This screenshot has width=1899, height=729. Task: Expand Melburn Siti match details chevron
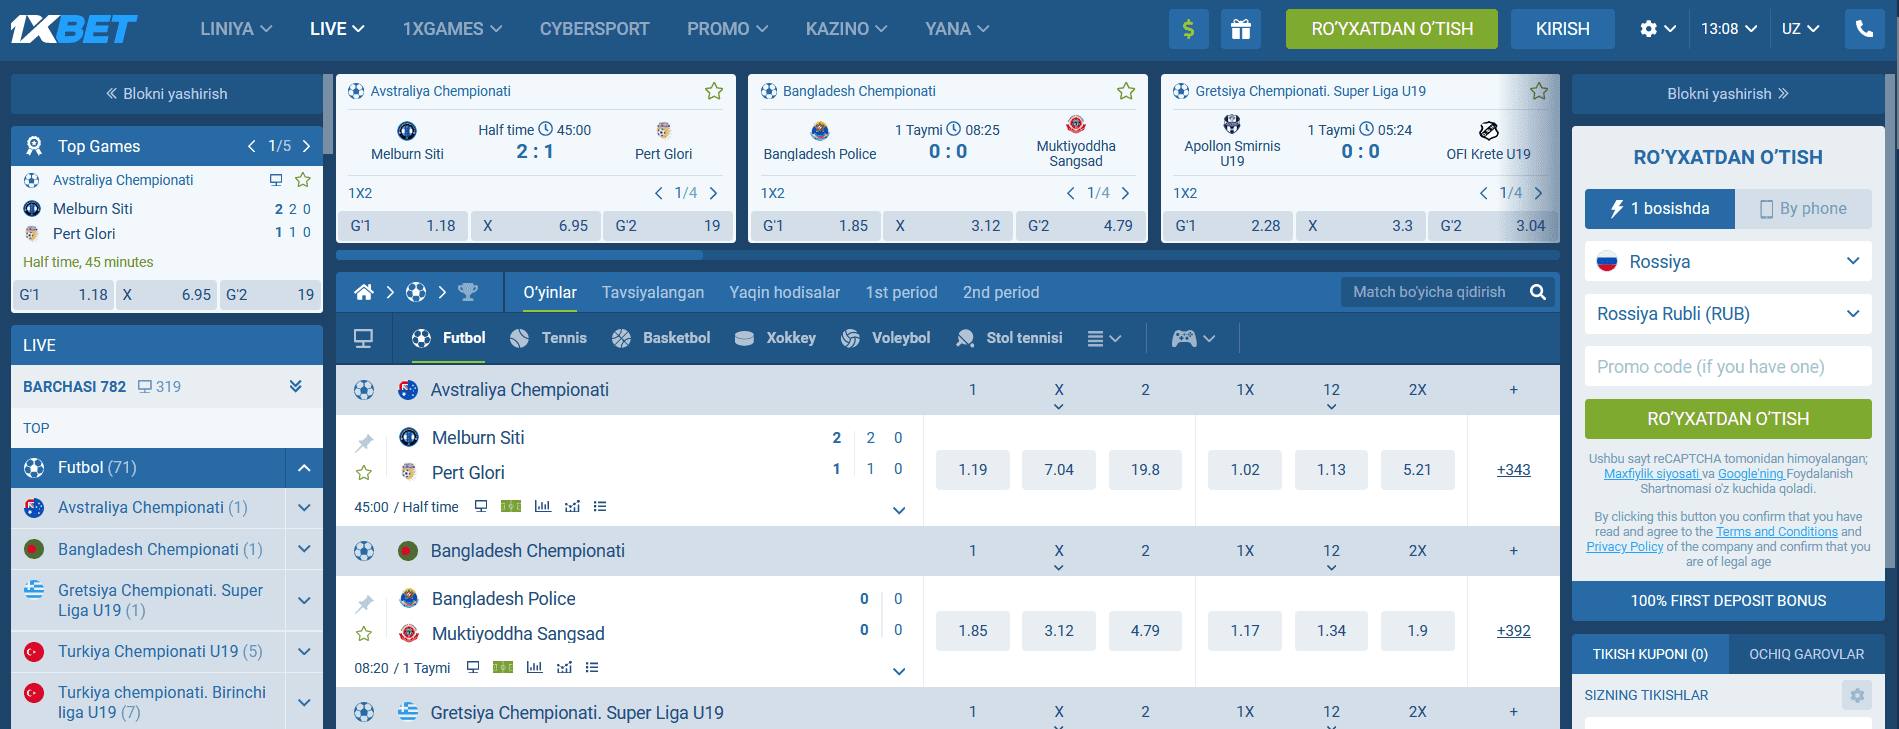(899, 510)
